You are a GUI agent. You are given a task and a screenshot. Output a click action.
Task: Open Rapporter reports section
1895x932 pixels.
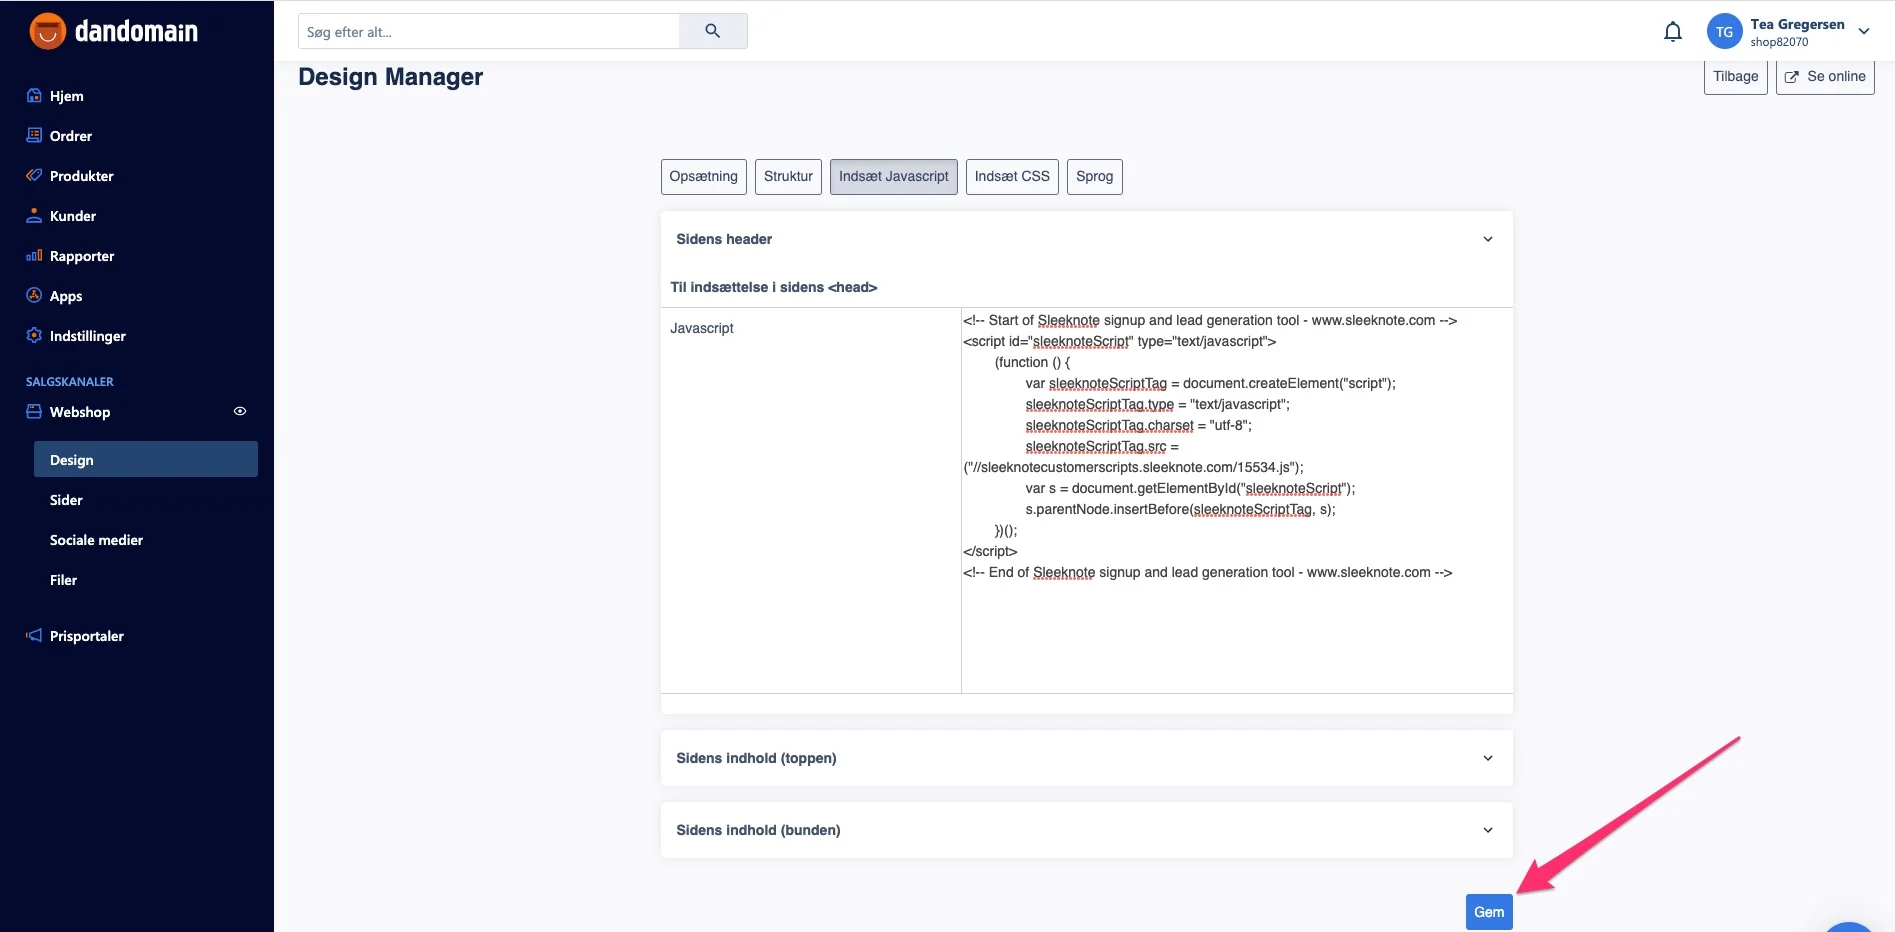[81, 256]
